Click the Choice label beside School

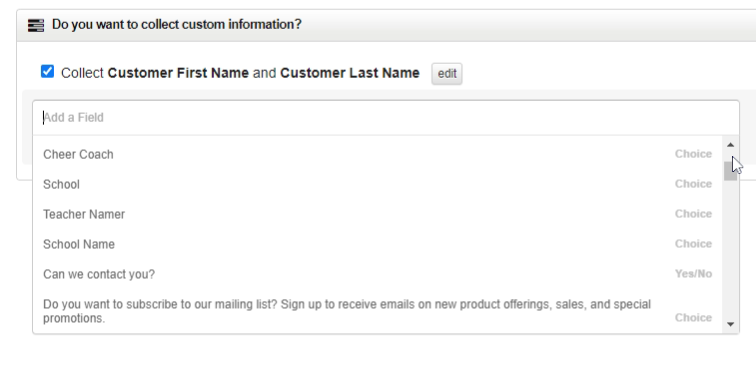click(693, 184)
